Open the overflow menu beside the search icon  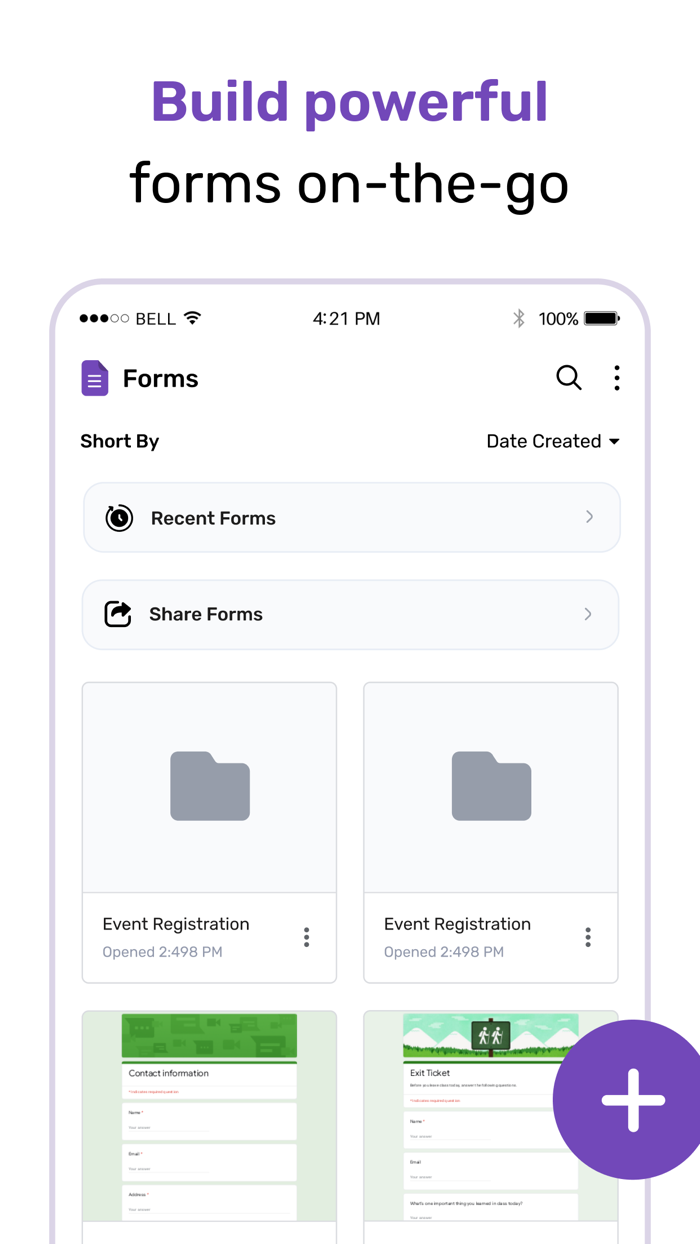pyautogui.click(x=617, y=378)
